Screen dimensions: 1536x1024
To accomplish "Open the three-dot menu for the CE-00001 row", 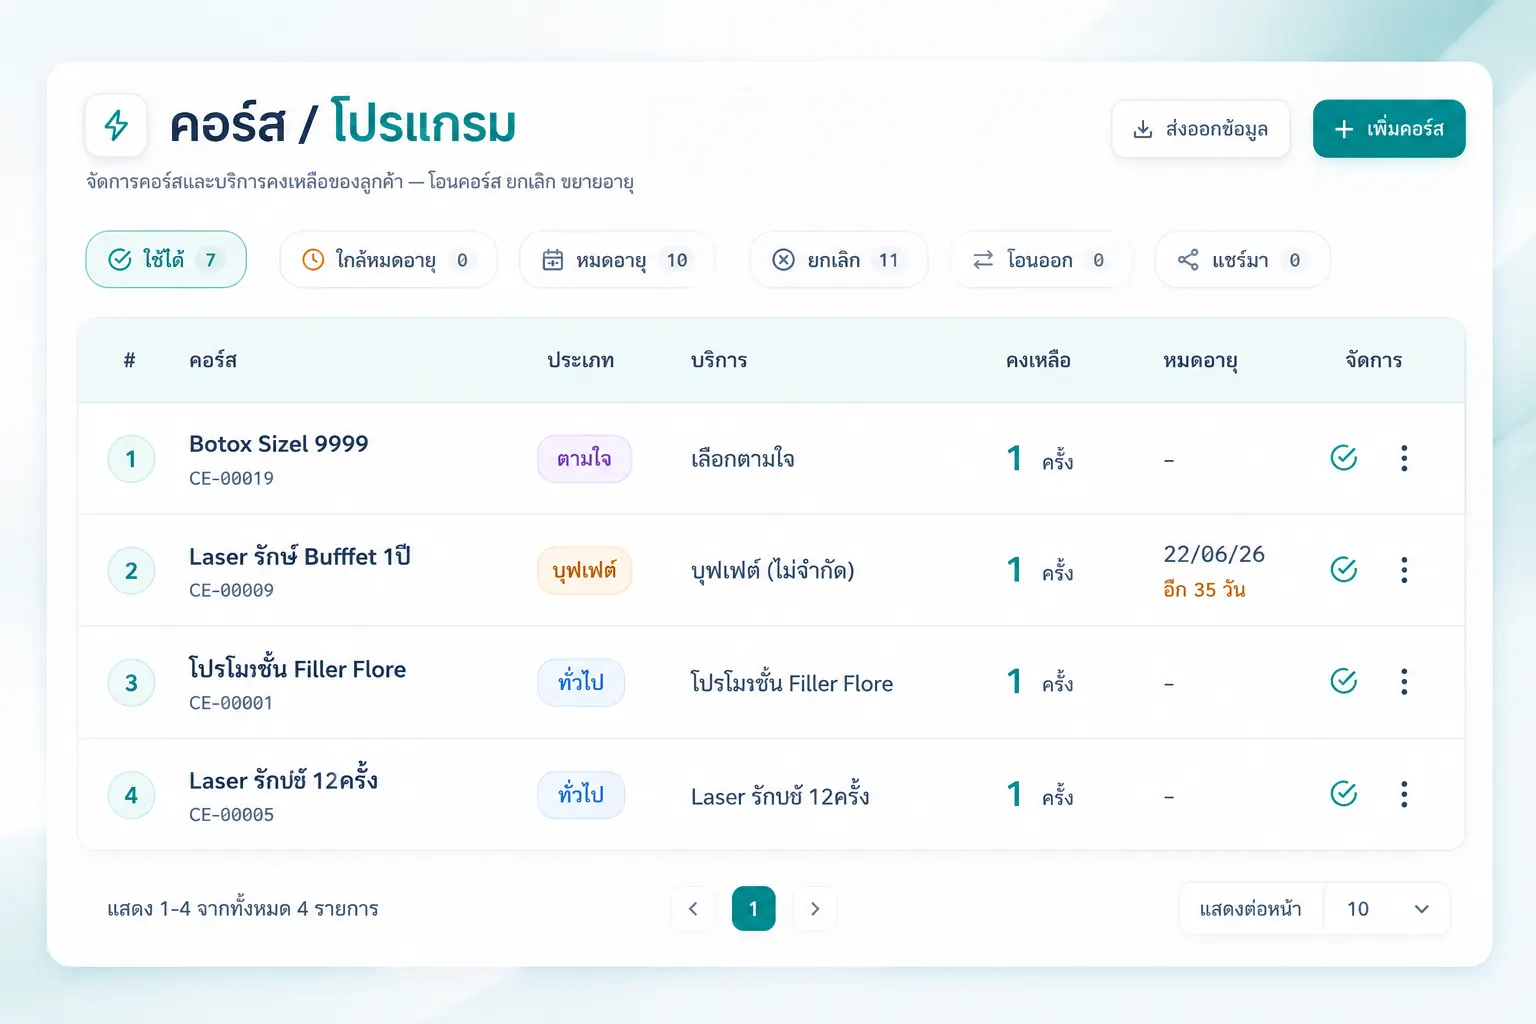I will point(1404,682).
